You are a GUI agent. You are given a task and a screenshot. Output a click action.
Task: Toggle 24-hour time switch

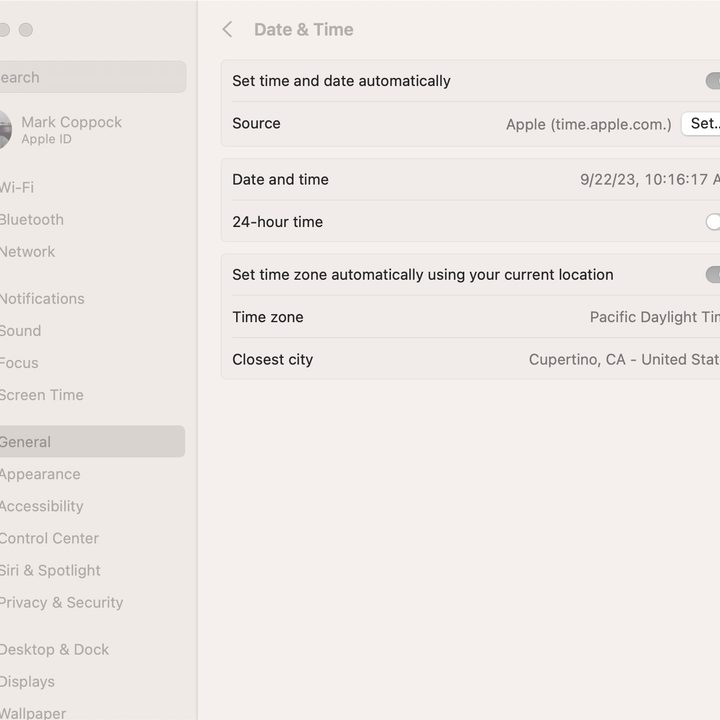click(713, 222)
